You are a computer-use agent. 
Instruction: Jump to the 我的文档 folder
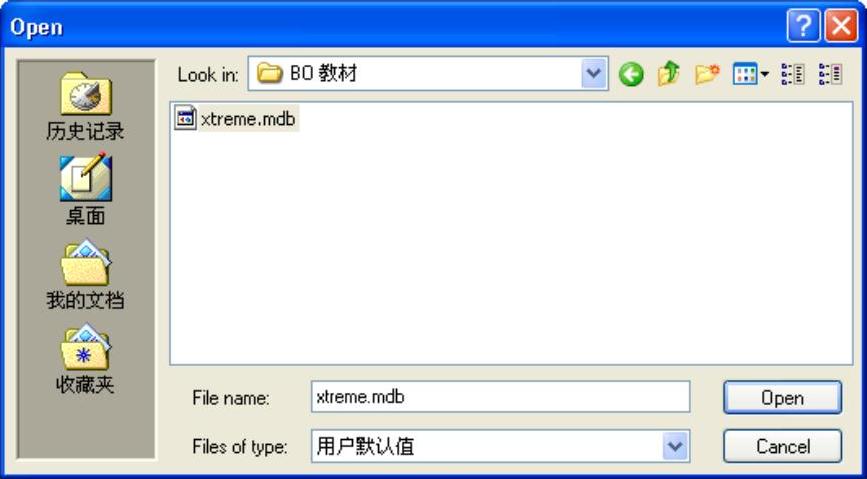coord(86,275)
